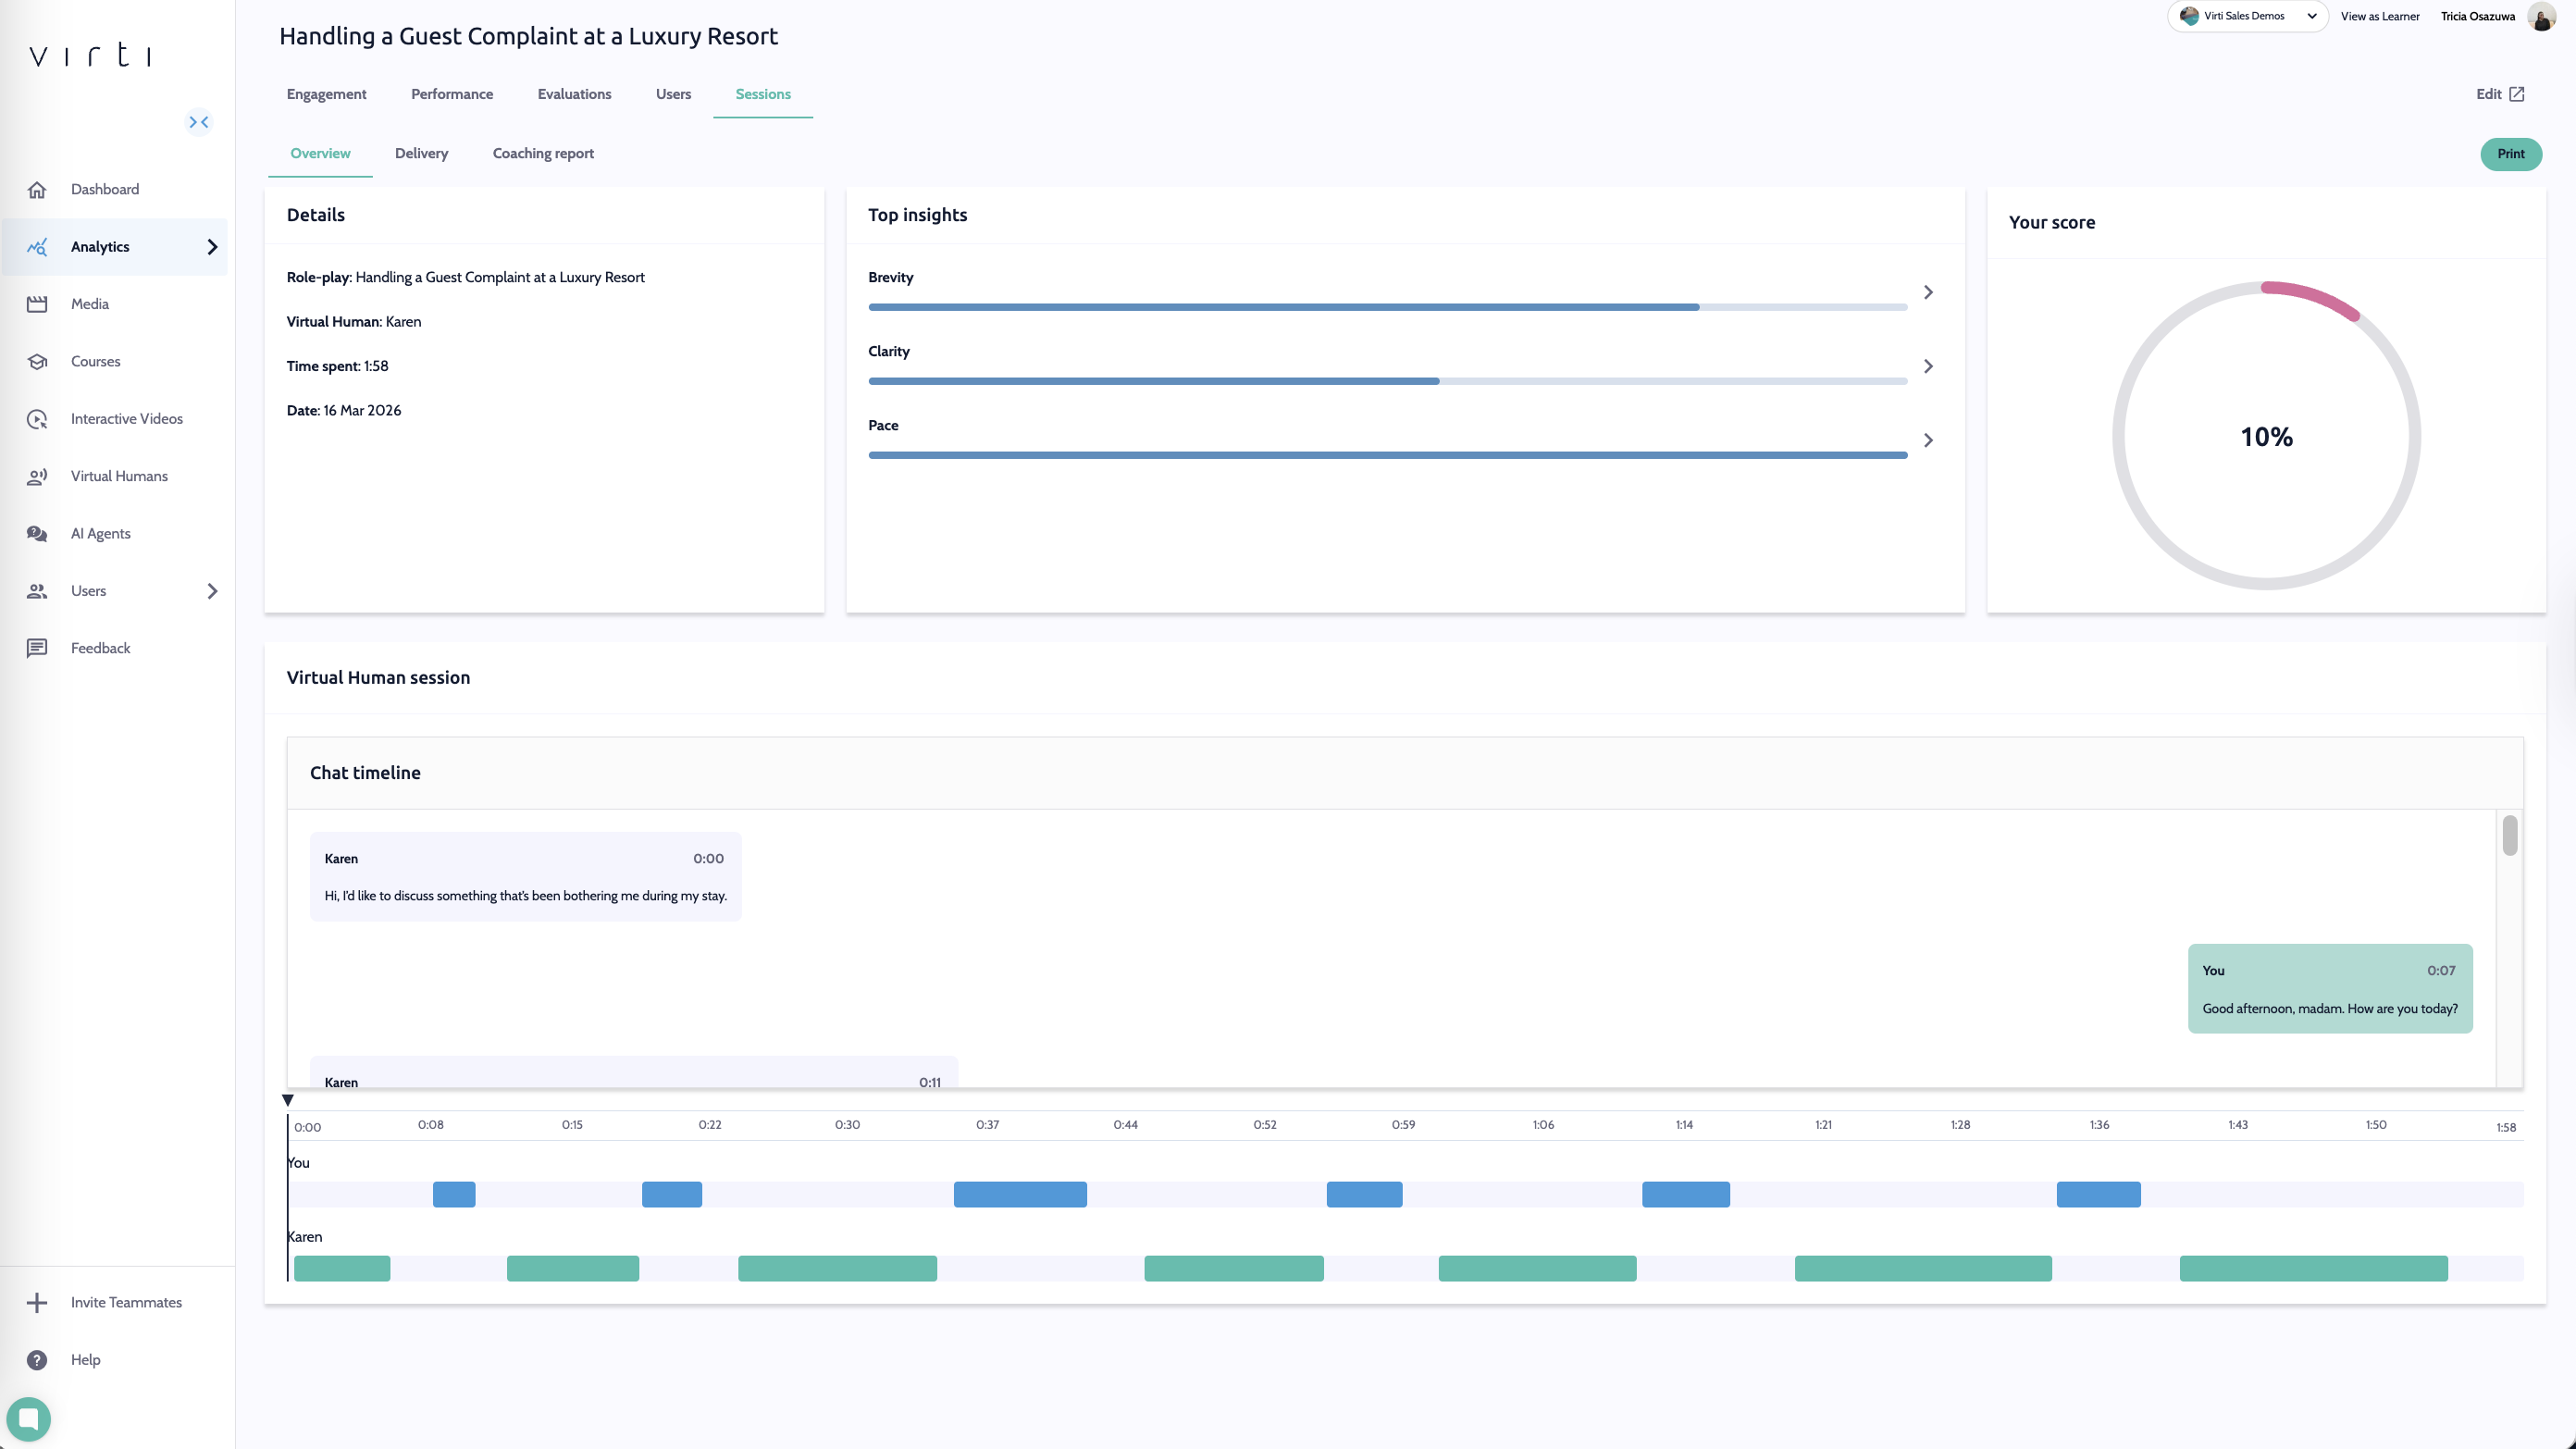
Task: Click the Media film icon
Action: (x=37, y=304)
